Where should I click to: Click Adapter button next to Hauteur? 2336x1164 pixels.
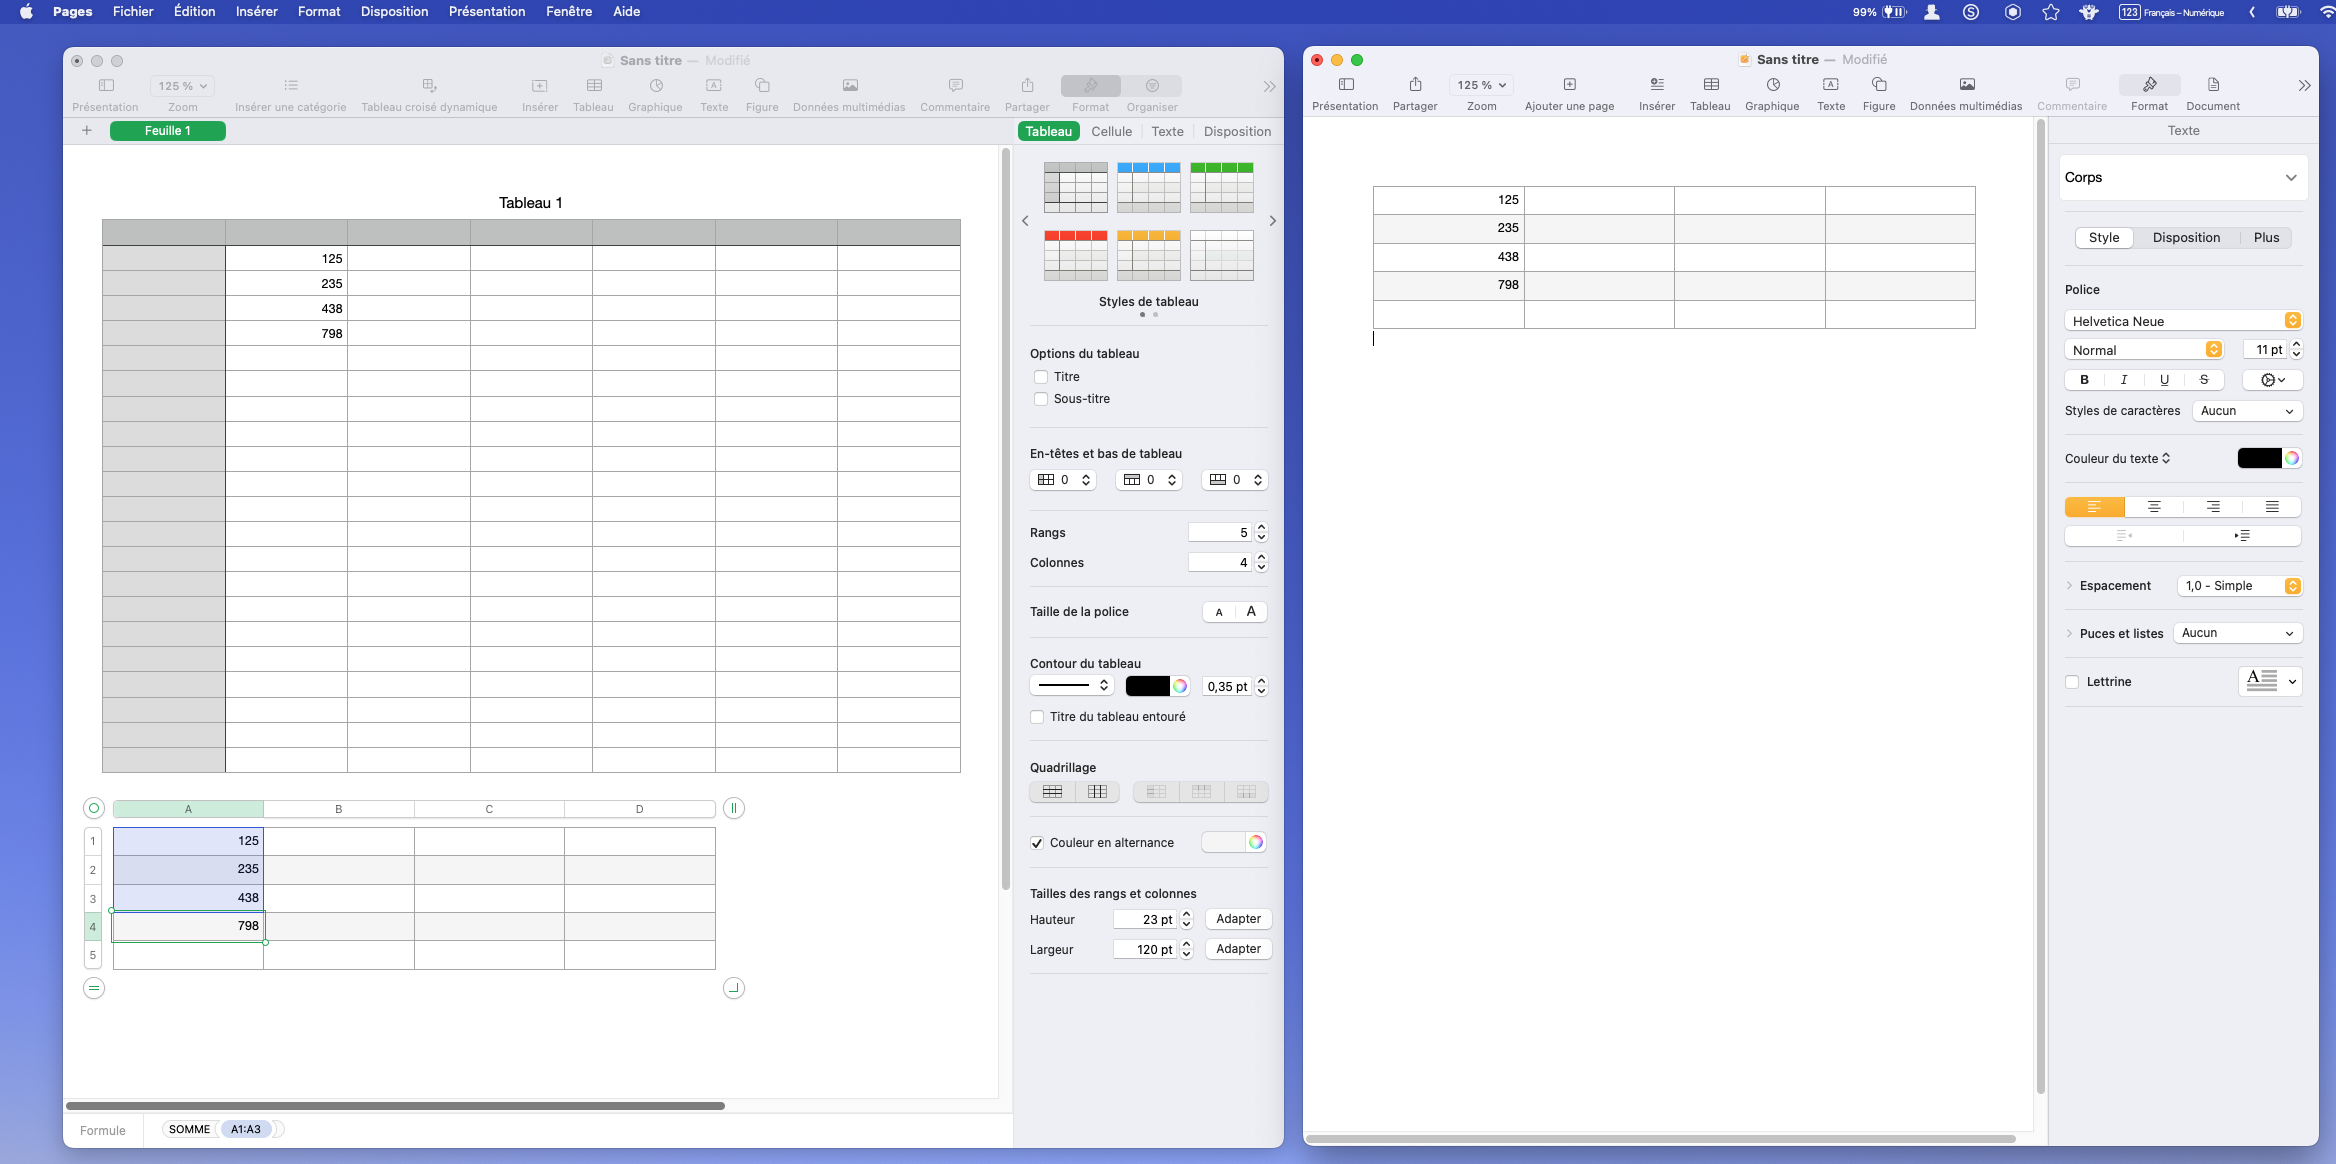(1237, 919)
